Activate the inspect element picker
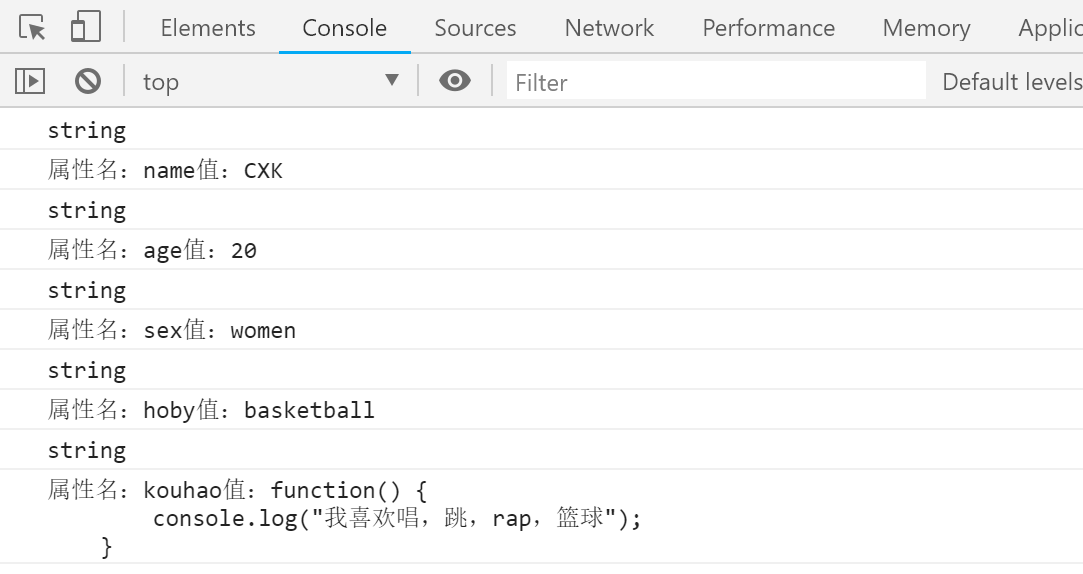This screenshot has width=1083, height=574. pyautogui.click(x=33, y=28)
